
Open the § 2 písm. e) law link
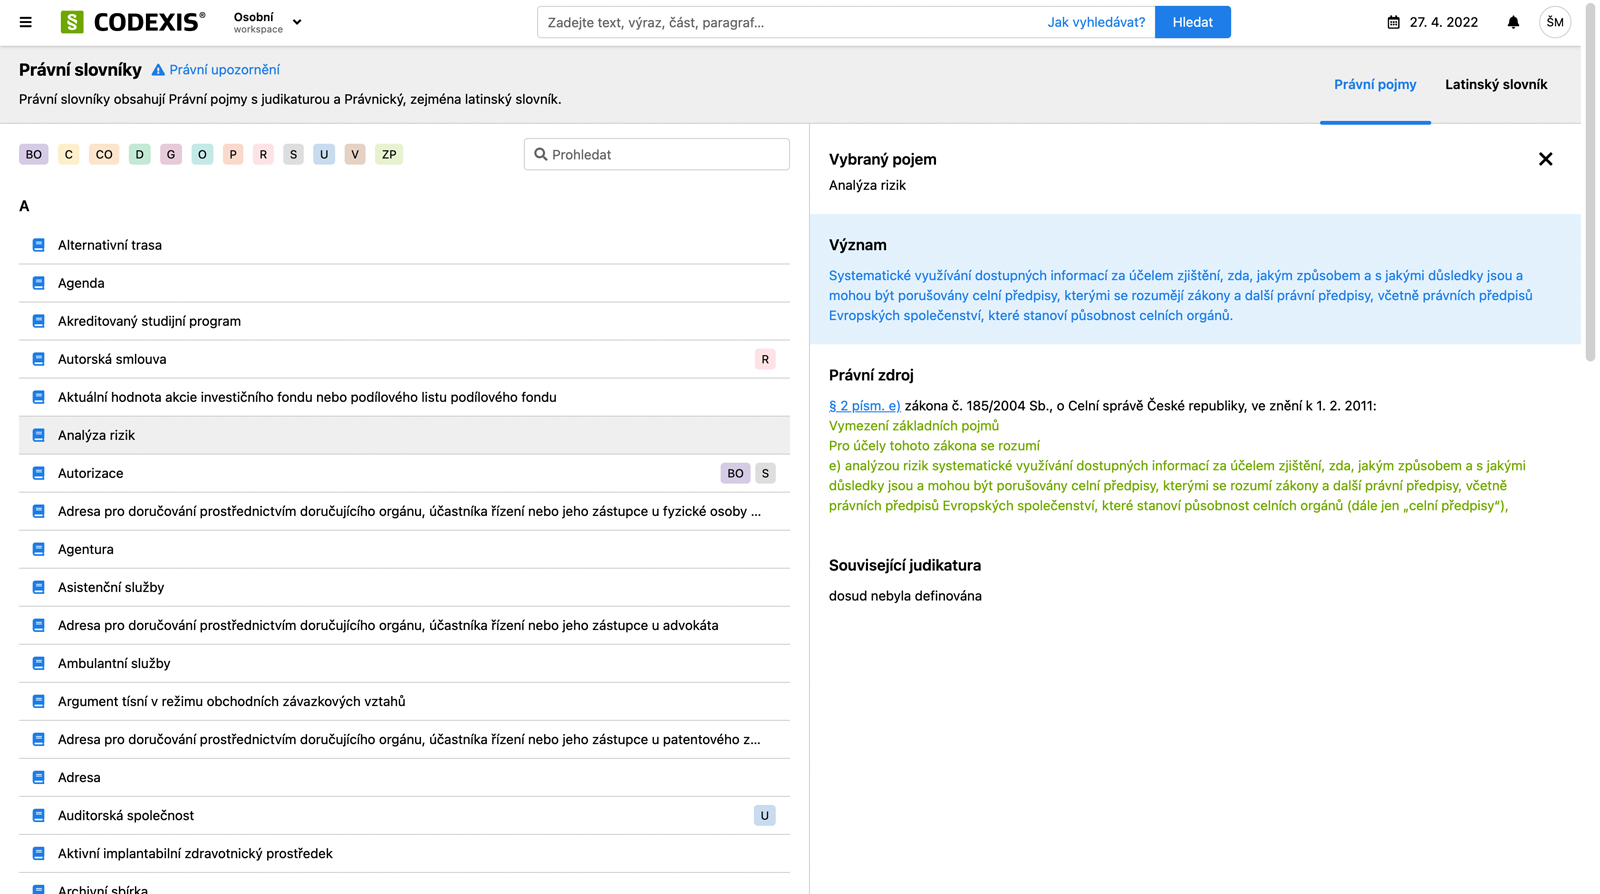coord(864,406)
